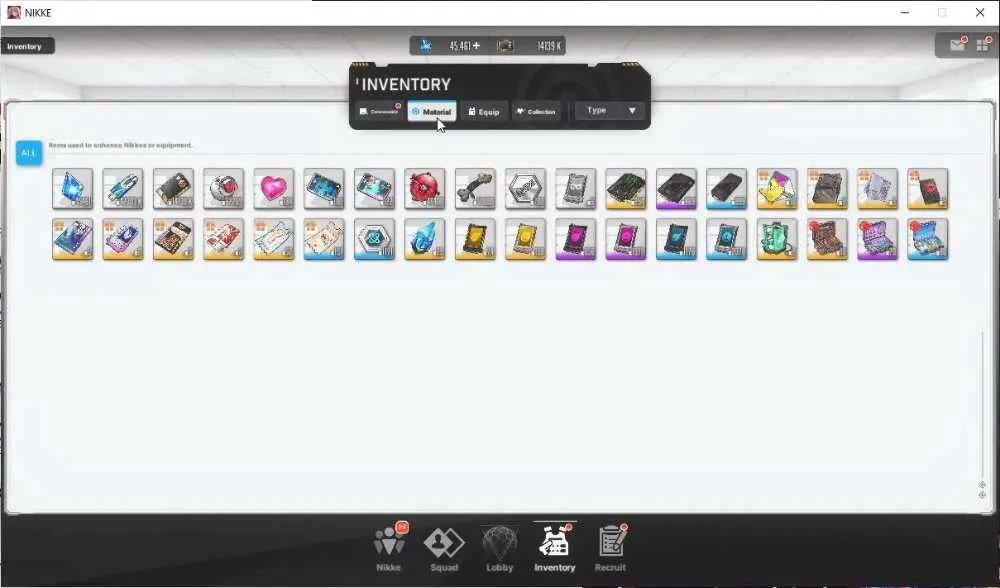Click the credits amount 14139 K
Viewport: 1000px width, 588px height.
548,46
